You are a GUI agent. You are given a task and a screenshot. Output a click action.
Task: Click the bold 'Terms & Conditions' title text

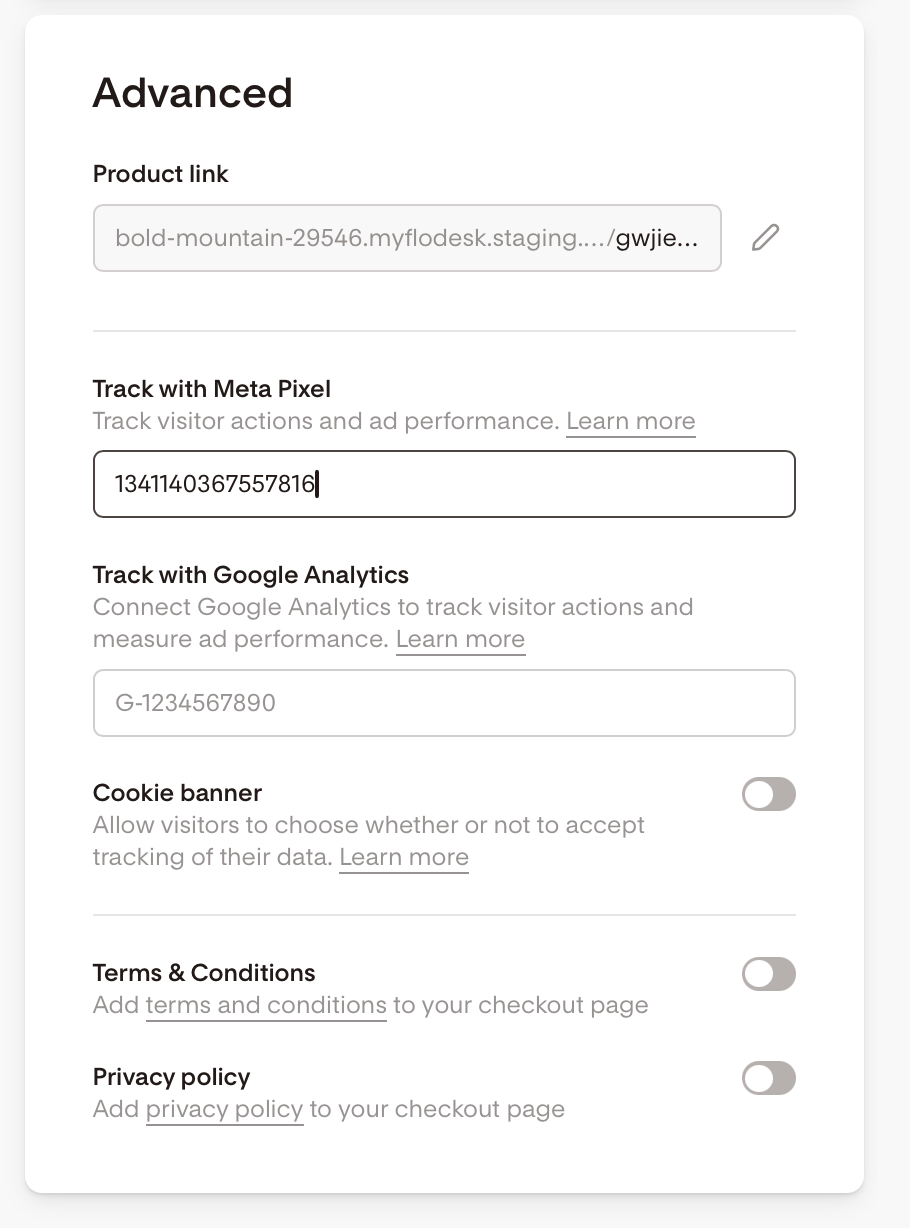pos(204,973)
